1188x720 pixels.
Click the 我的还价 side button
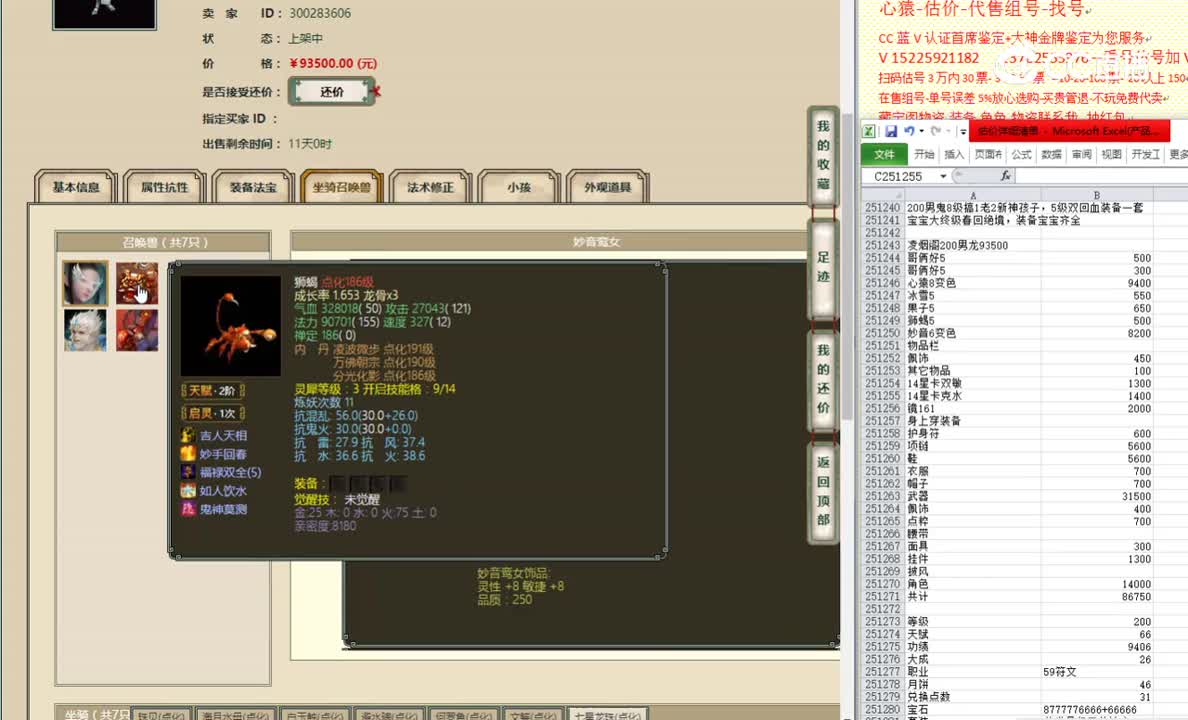[823, 379]
